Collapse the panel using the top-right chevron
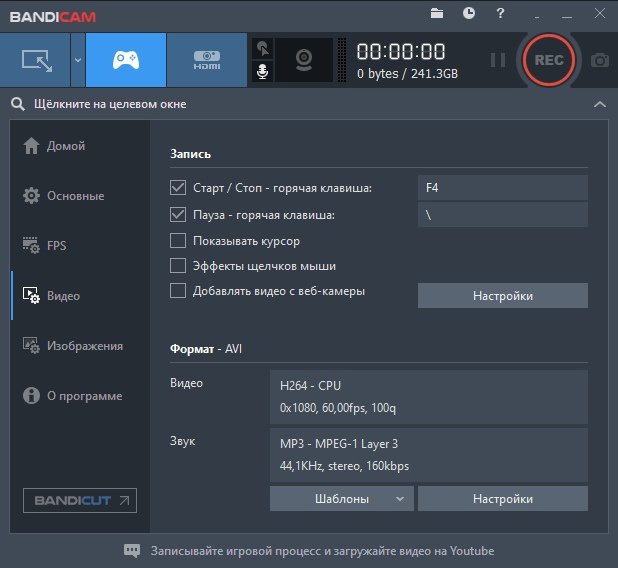This screenshot has width=618, height=568. pos(599,104)
